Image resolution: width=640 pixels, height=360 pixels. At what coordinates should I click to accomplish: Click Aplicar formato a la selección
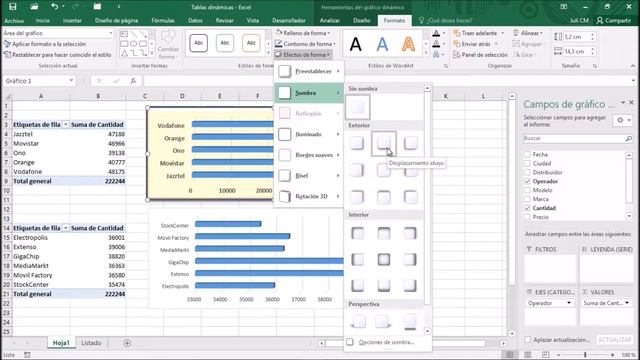pyautogui.click(x=45, y=44)
